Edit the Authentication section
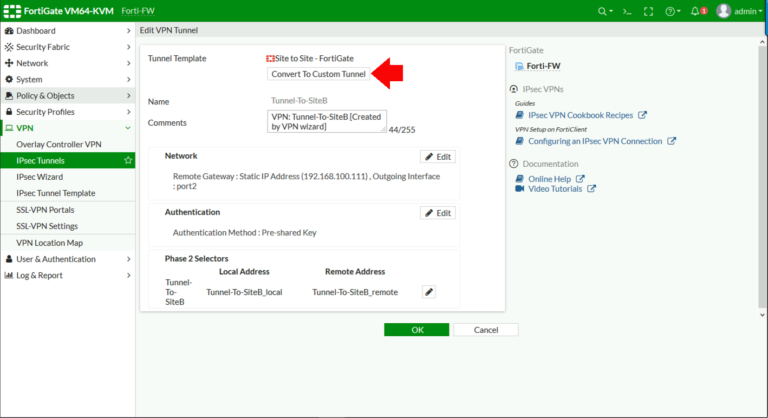 pos(438,213)
